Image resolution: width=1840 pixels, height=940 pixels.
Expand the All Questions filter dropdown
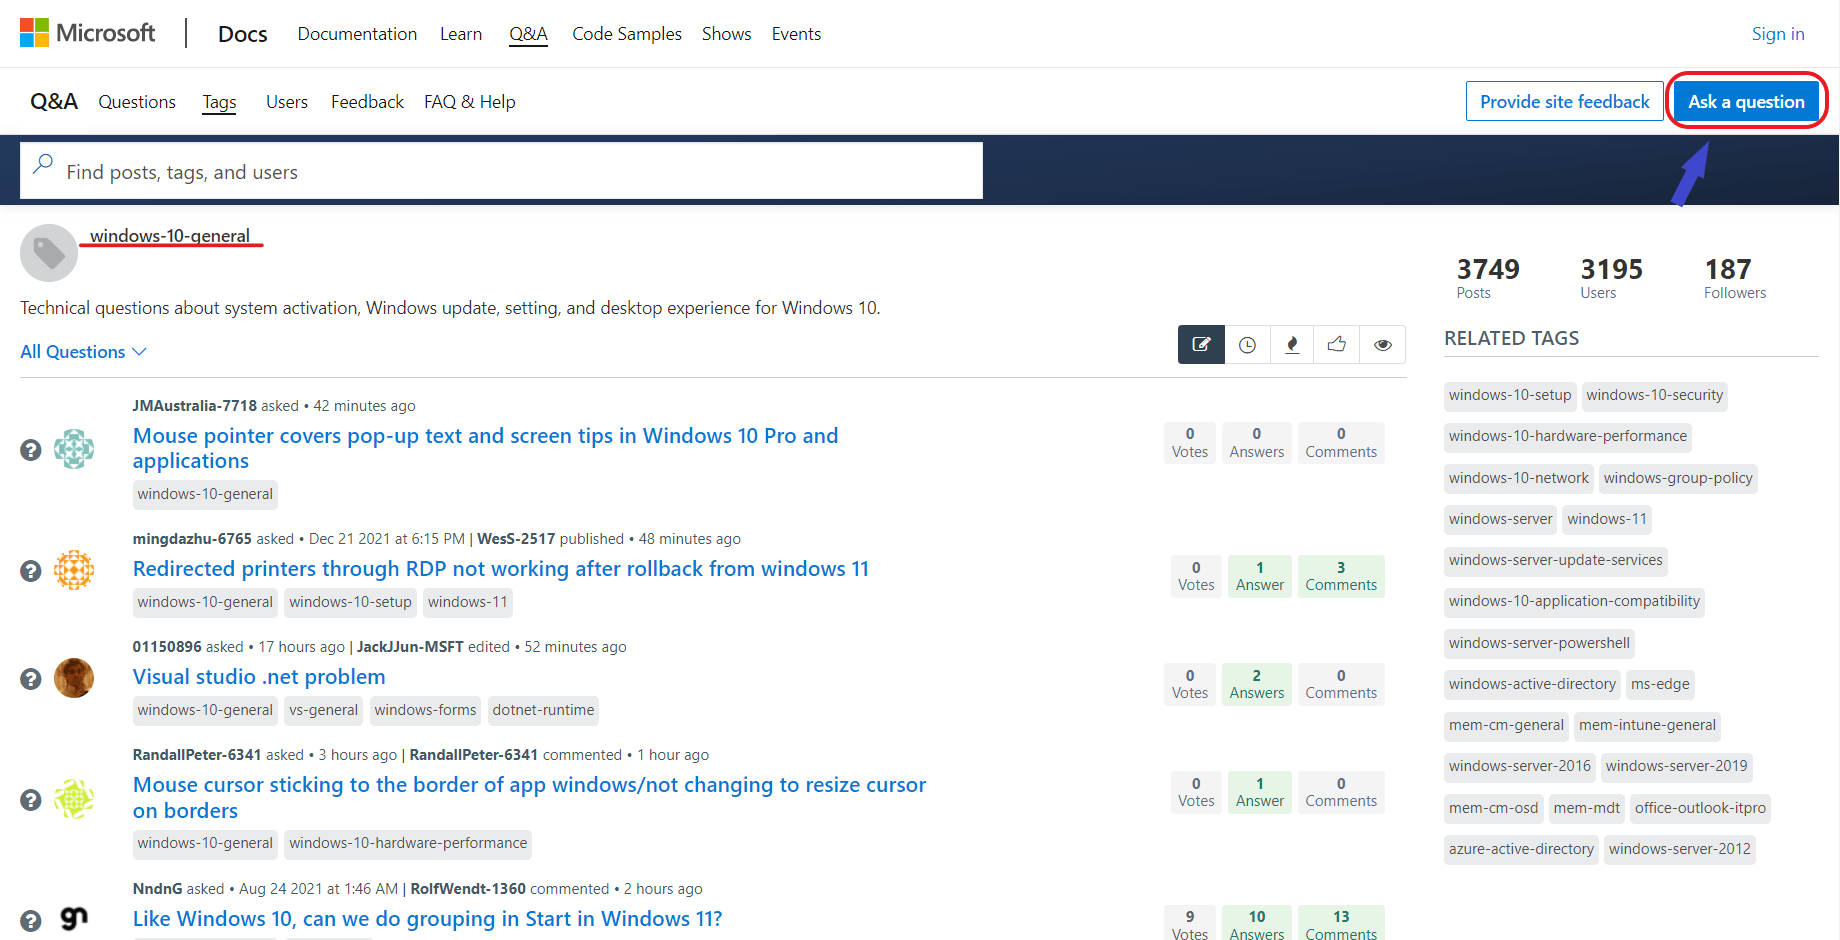pyautogui.click(x=84, y=352)
